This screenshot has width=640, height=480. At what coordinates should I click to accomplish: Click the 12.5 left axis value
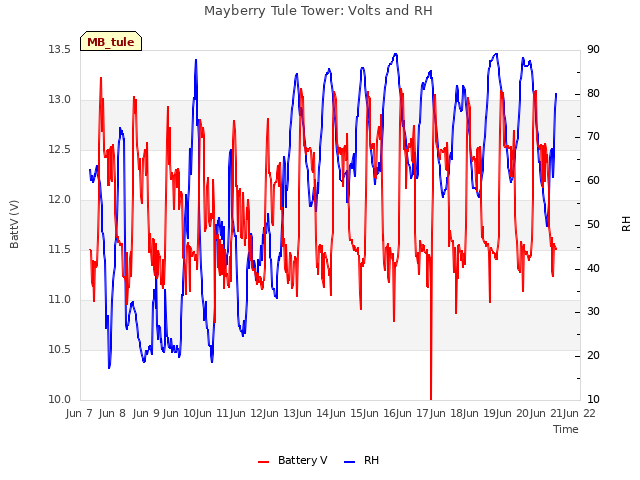[60, 149]
